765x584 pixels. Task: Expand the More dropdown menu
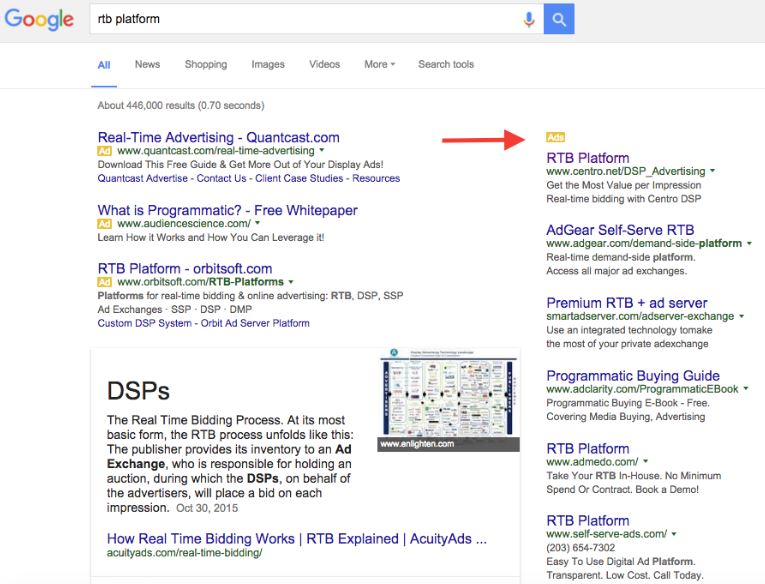380,64
